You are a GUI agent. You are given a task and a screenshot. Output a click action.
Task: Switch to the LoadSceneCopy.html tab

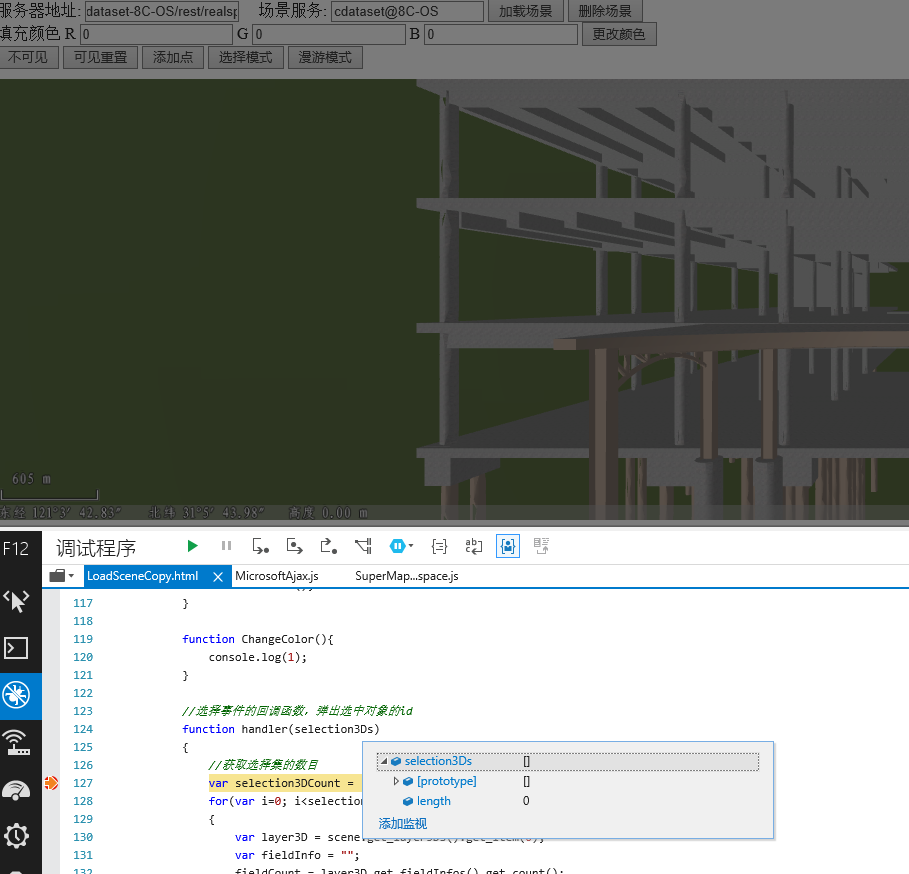tap(143, 576)
